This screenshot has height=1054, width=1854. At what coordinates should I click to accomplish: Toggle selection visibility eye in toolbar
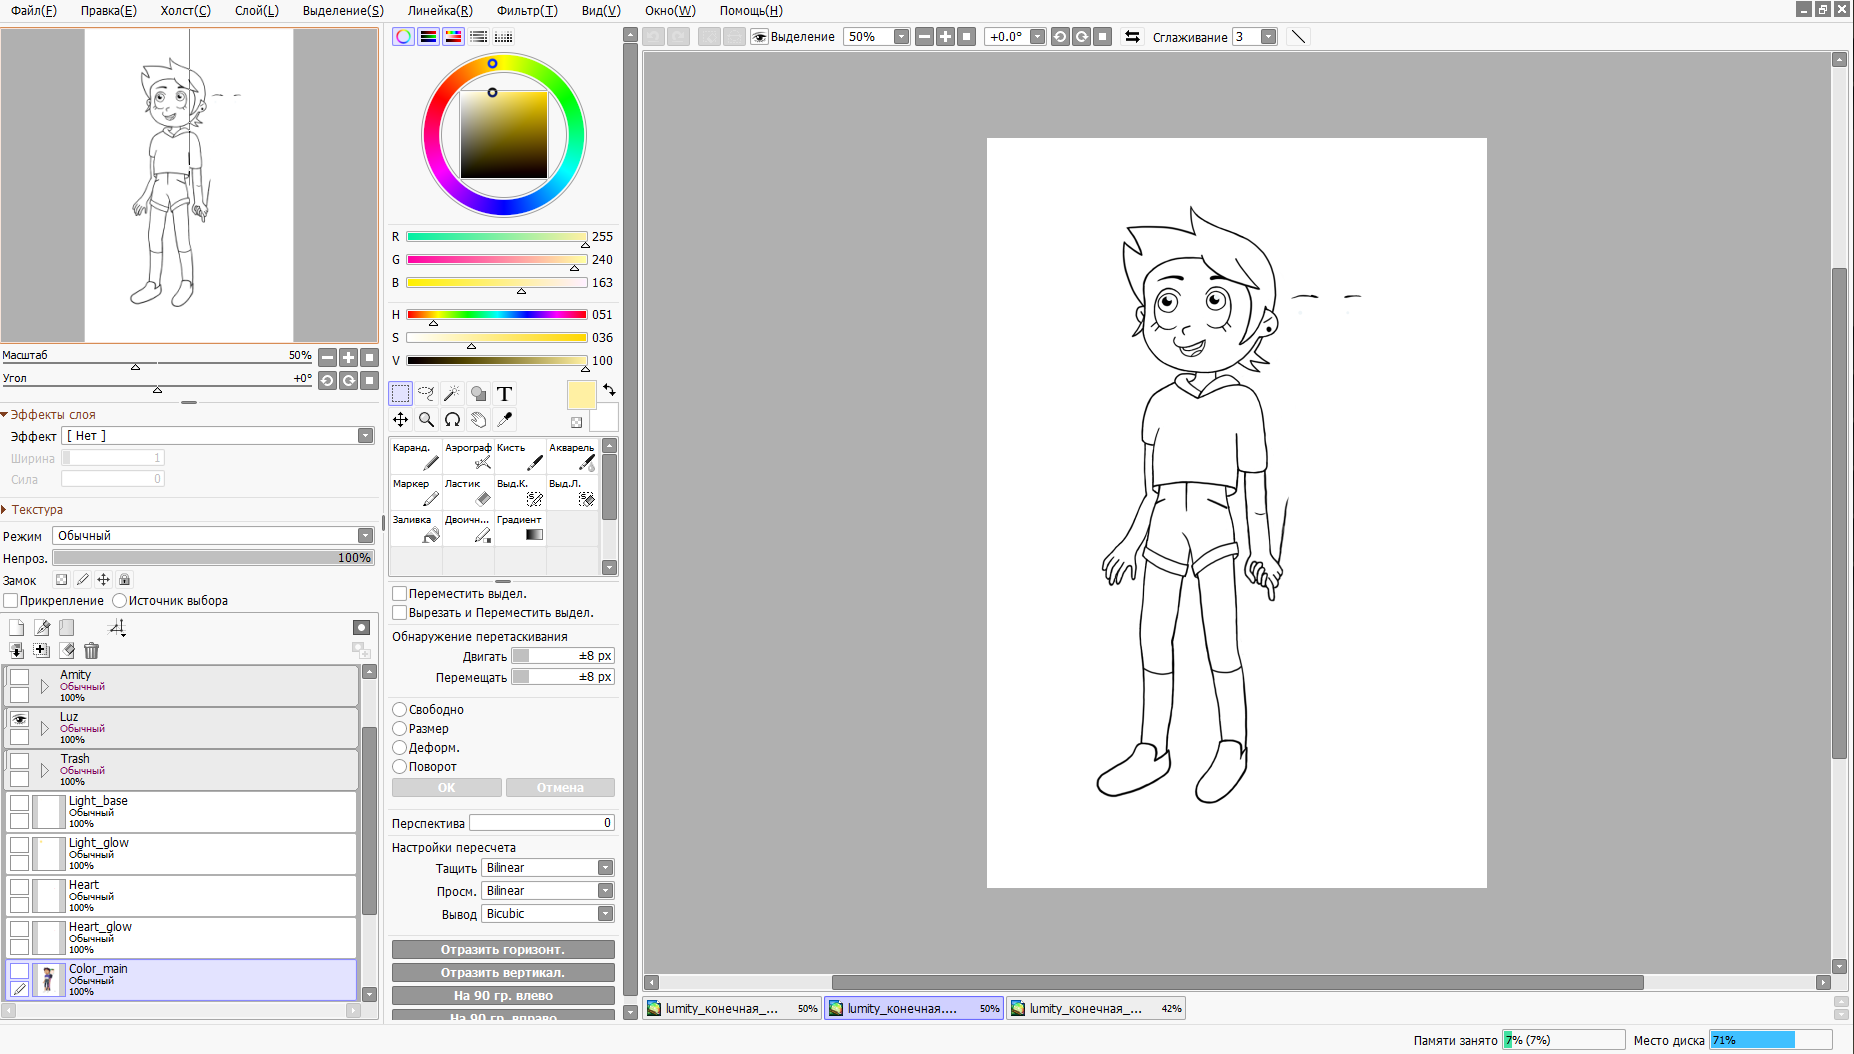[760, 37]
